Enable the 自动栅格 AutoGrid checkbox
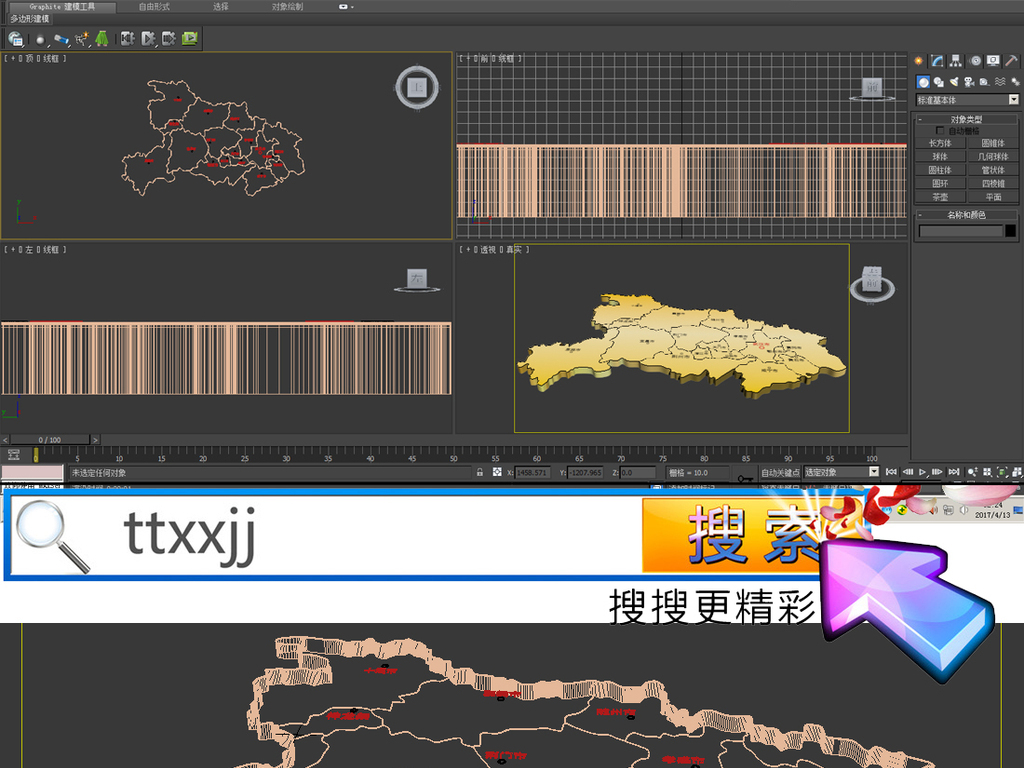The height and width of the screenshot is (768, 1024). click(939, 131)
